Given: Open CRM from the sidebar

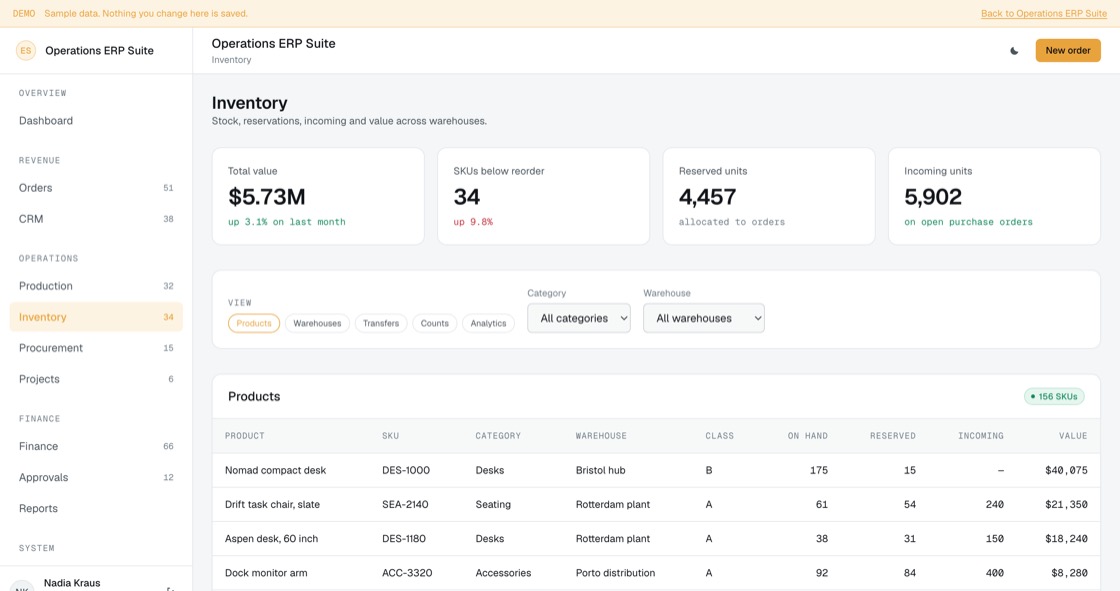Looking at the screenshot, I should [96, 219].
